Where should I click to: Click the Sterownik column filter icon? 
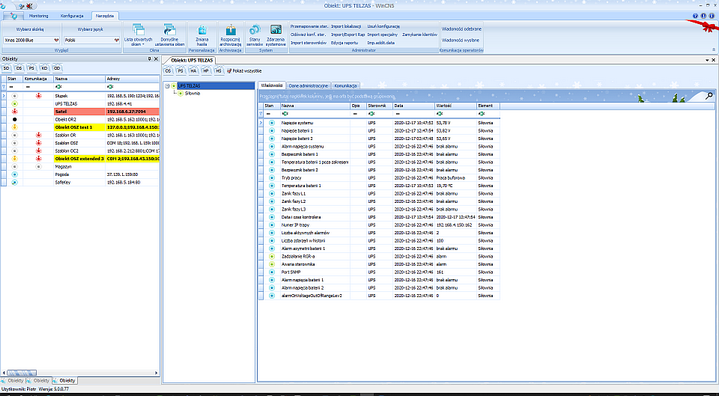(x=371, y=113)
